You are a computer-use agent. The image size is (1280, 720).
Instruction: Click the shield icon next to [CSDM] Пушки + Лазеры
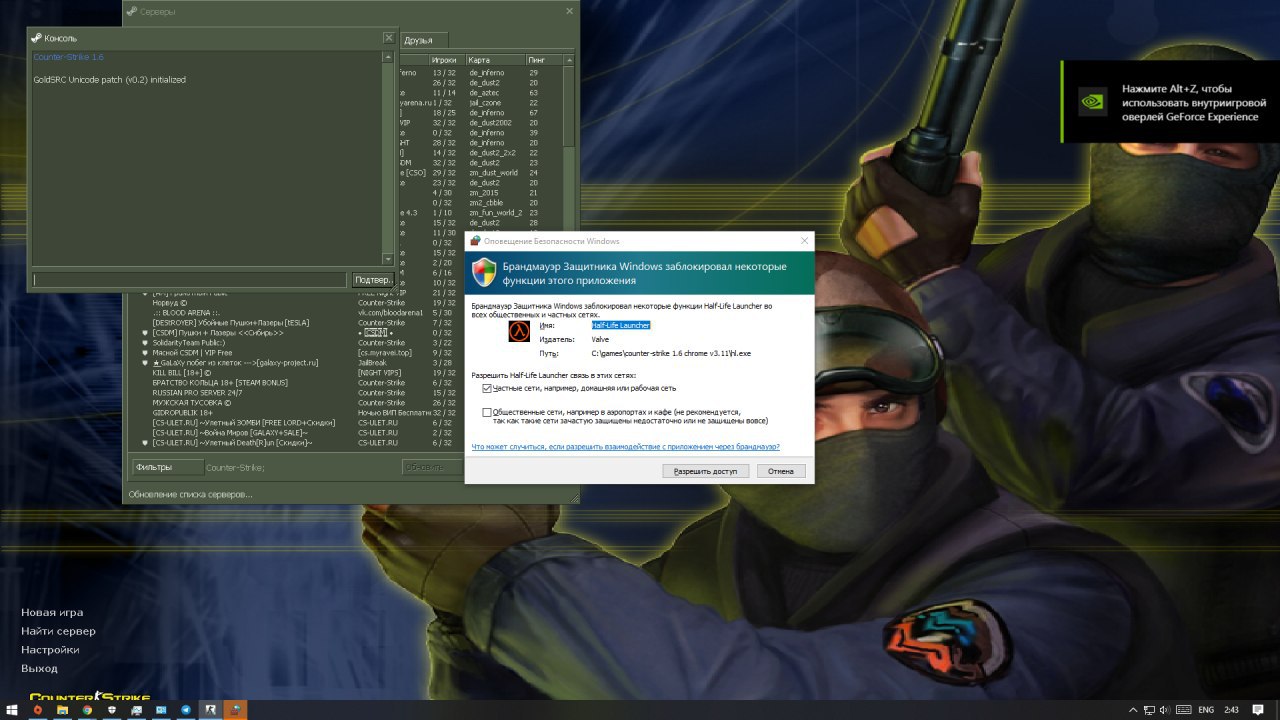pos(145,333)
